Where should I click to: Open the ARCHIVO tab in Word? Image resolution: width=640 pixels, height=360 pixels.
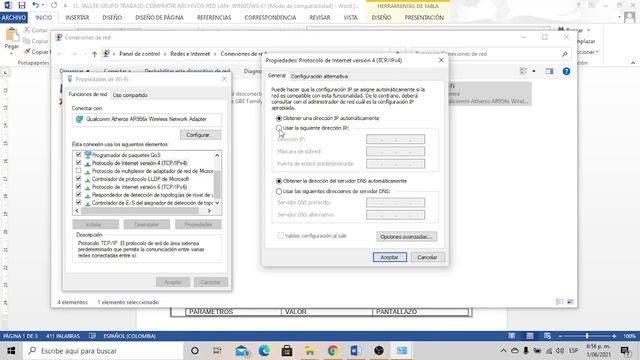tap(14, 18)
